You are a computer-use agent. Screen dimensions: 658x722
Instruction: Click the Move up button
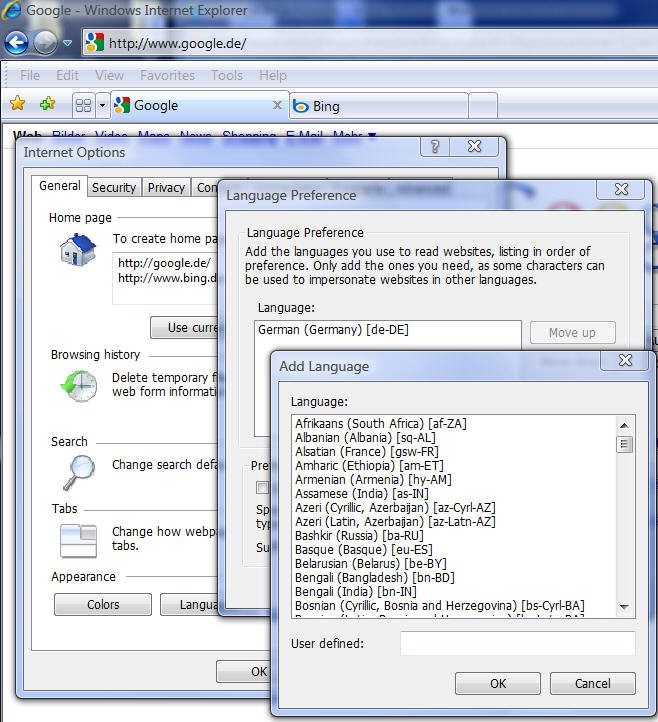click(x=572, y=332)
